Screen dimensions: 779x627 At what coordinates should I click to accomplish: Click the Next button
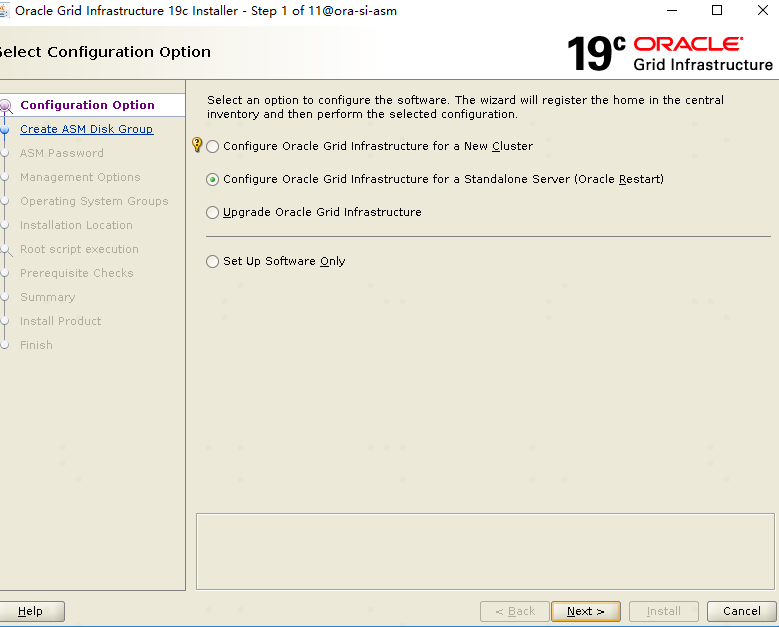[x=586, y=611]
